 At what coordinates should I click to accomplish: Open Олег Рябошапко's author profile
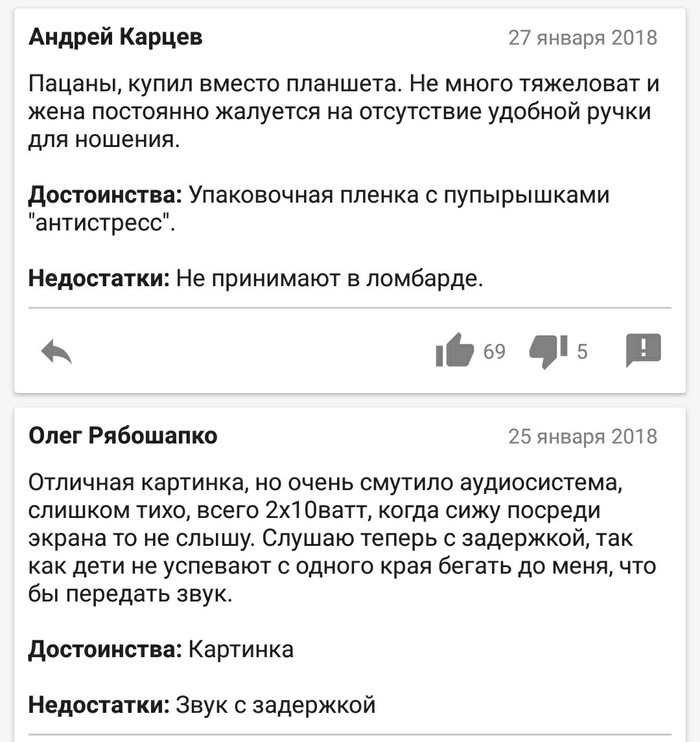click(122, 436)
